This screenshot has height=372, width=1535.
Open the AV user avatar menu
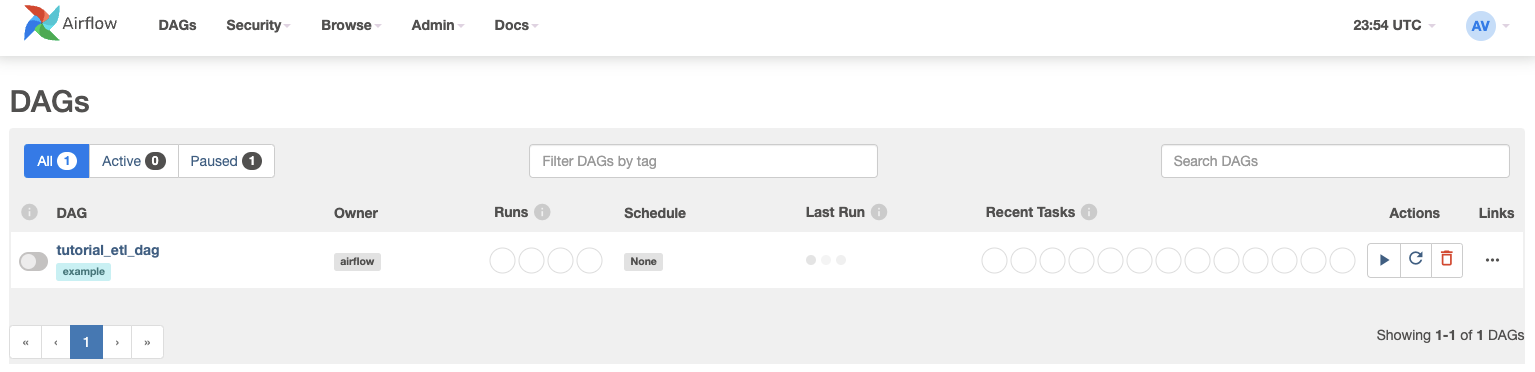[x=1487, y=25]
